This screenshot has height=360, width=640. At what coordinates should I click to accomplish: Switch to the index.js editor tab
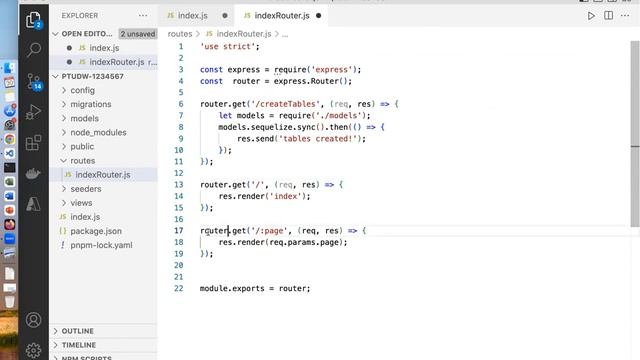coord(192,16)
